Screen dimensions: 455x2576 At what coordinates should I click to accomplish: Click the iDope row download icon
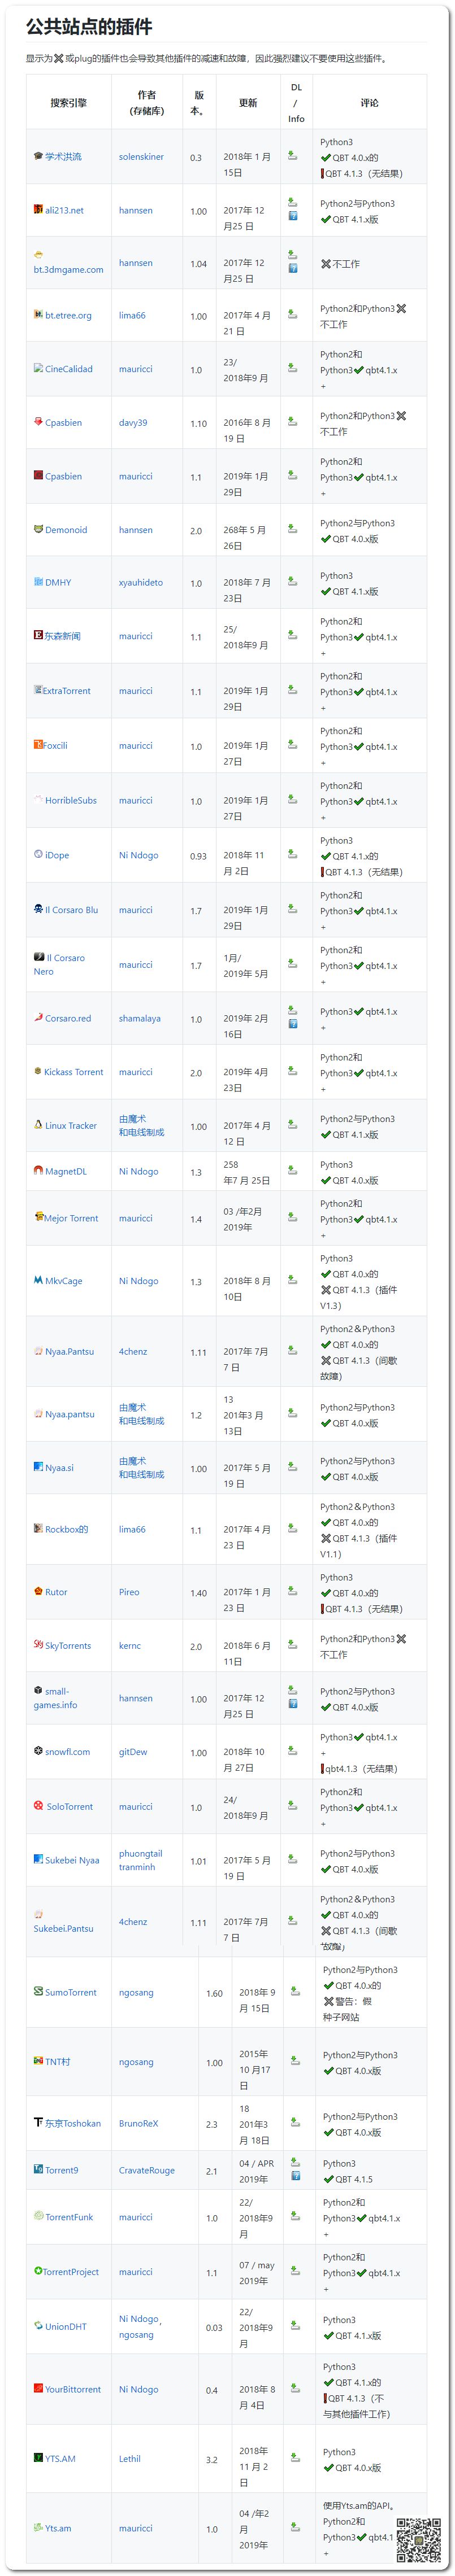click(292, 854)
